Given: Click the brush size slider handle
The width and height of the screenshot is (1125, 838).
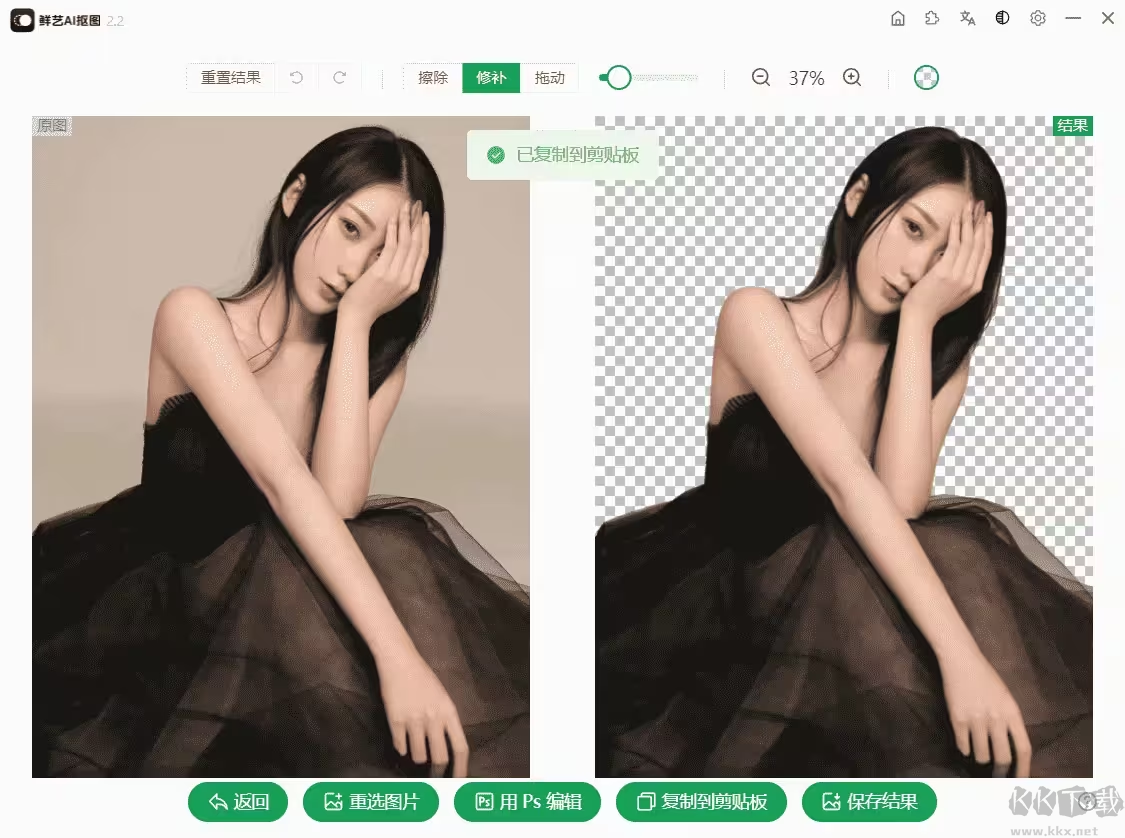Looking at the screenshot, I should click(x=618, y=77).
